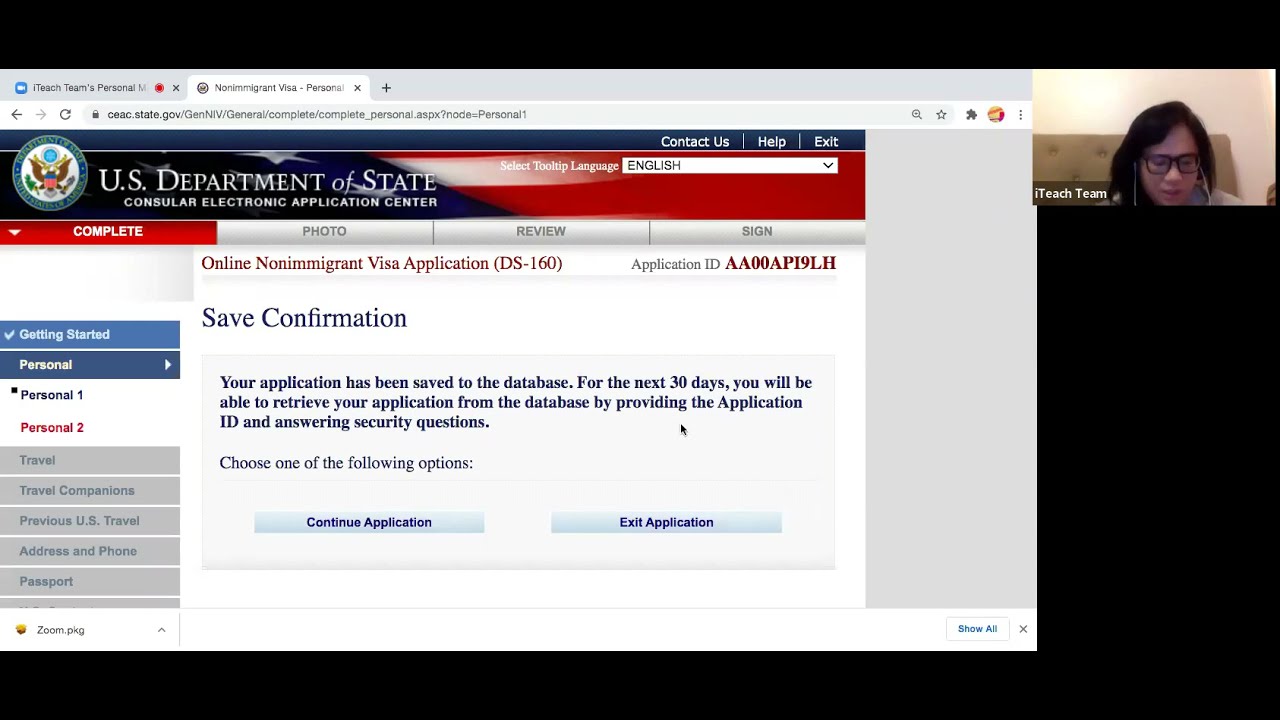Click Show All downloads

click(x=977, y=629)
